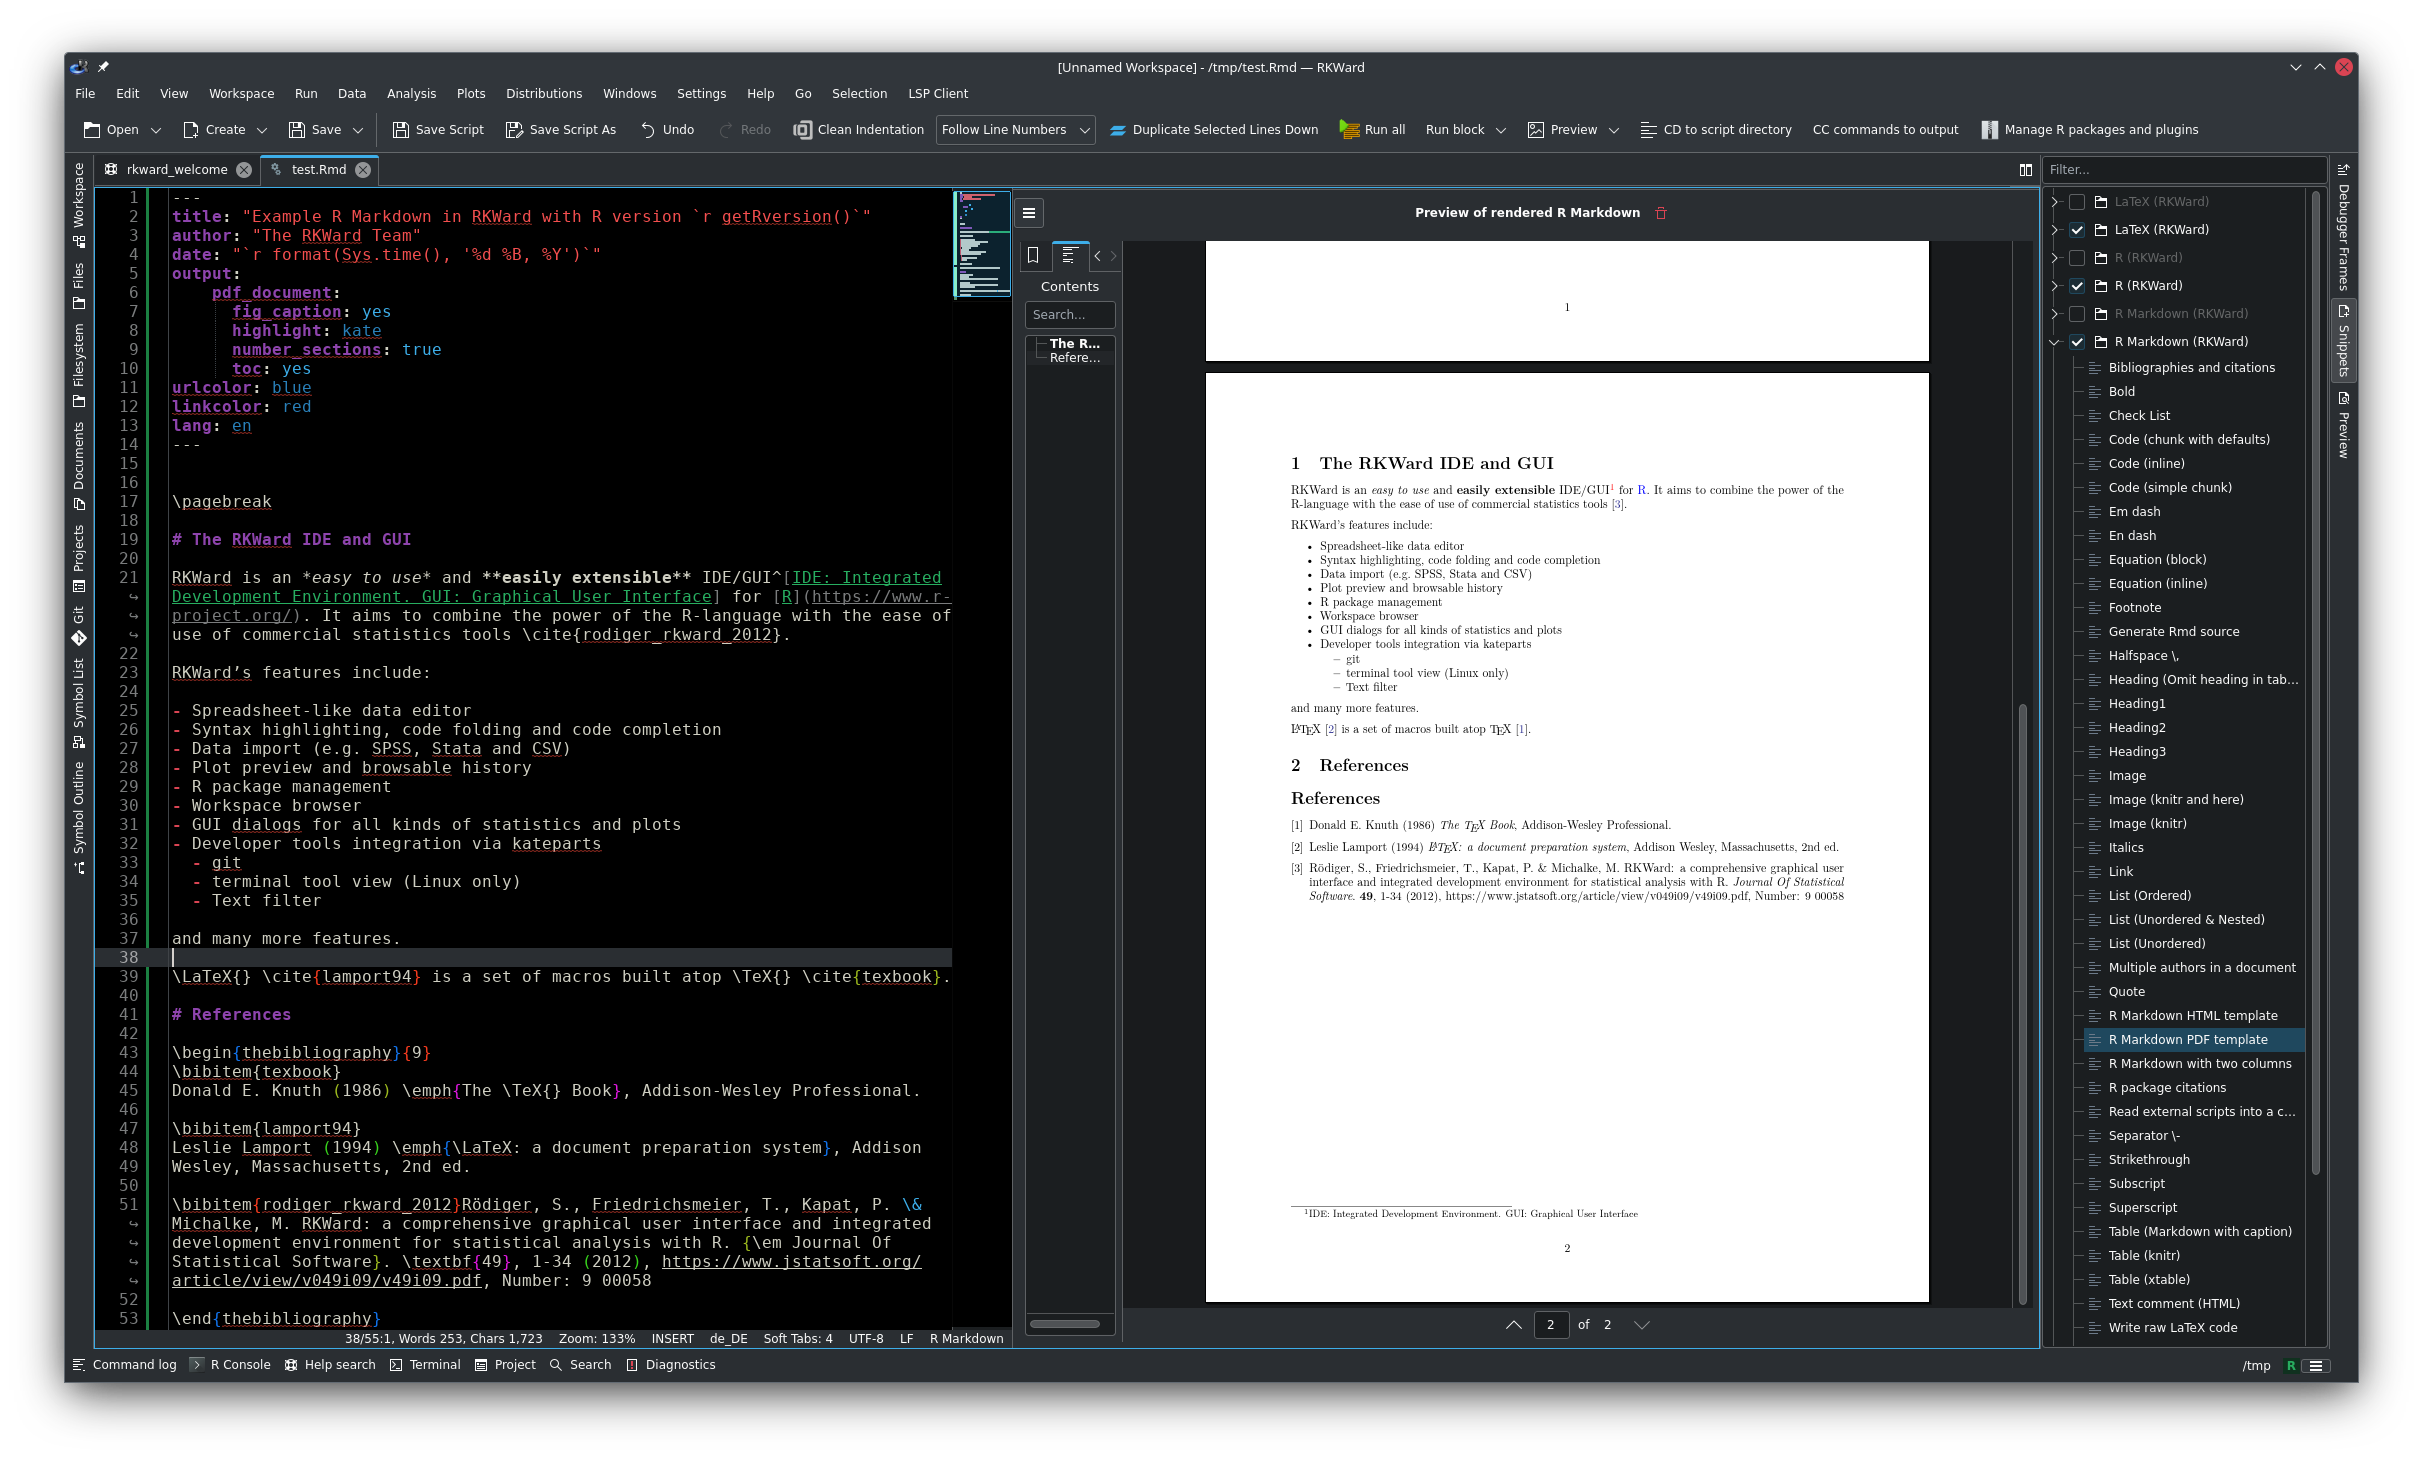Uncheck the checked LaTeX (RKWard) repository
Image resolution: width=2423 pixels, height=1459 pixels.
(2077, 230)
